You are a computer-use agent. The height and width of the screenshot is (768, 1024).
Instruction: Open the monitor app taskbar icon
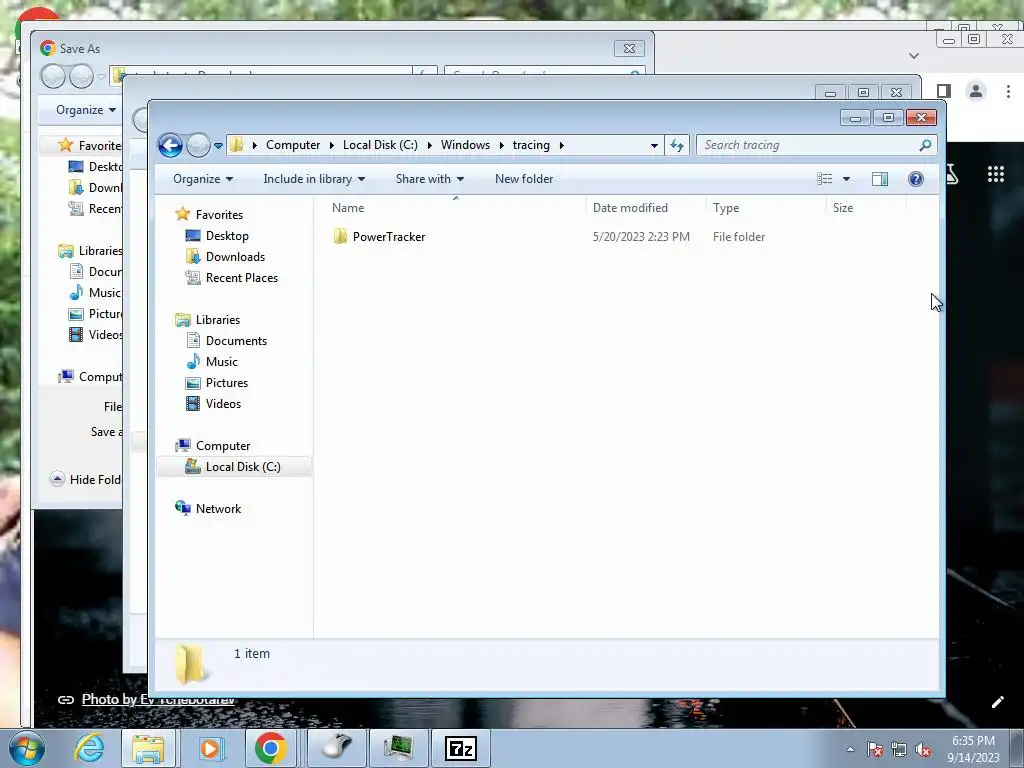pyautogui.click(x=398, y=748)
